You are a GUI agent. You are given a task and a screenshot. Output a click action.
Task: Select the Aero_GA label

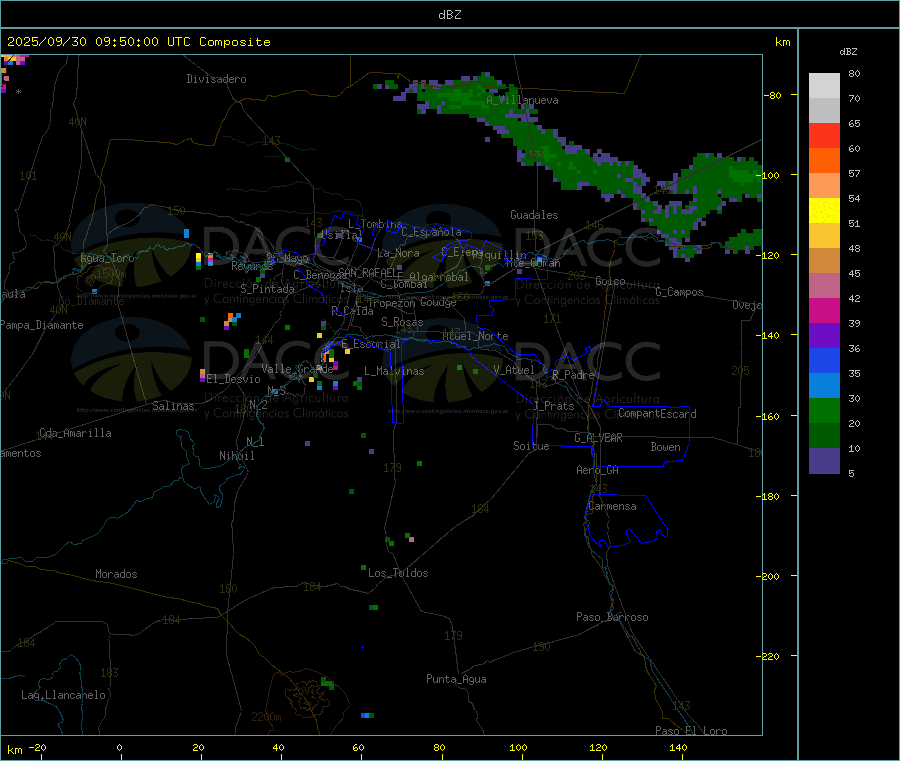tap(598, 470)
